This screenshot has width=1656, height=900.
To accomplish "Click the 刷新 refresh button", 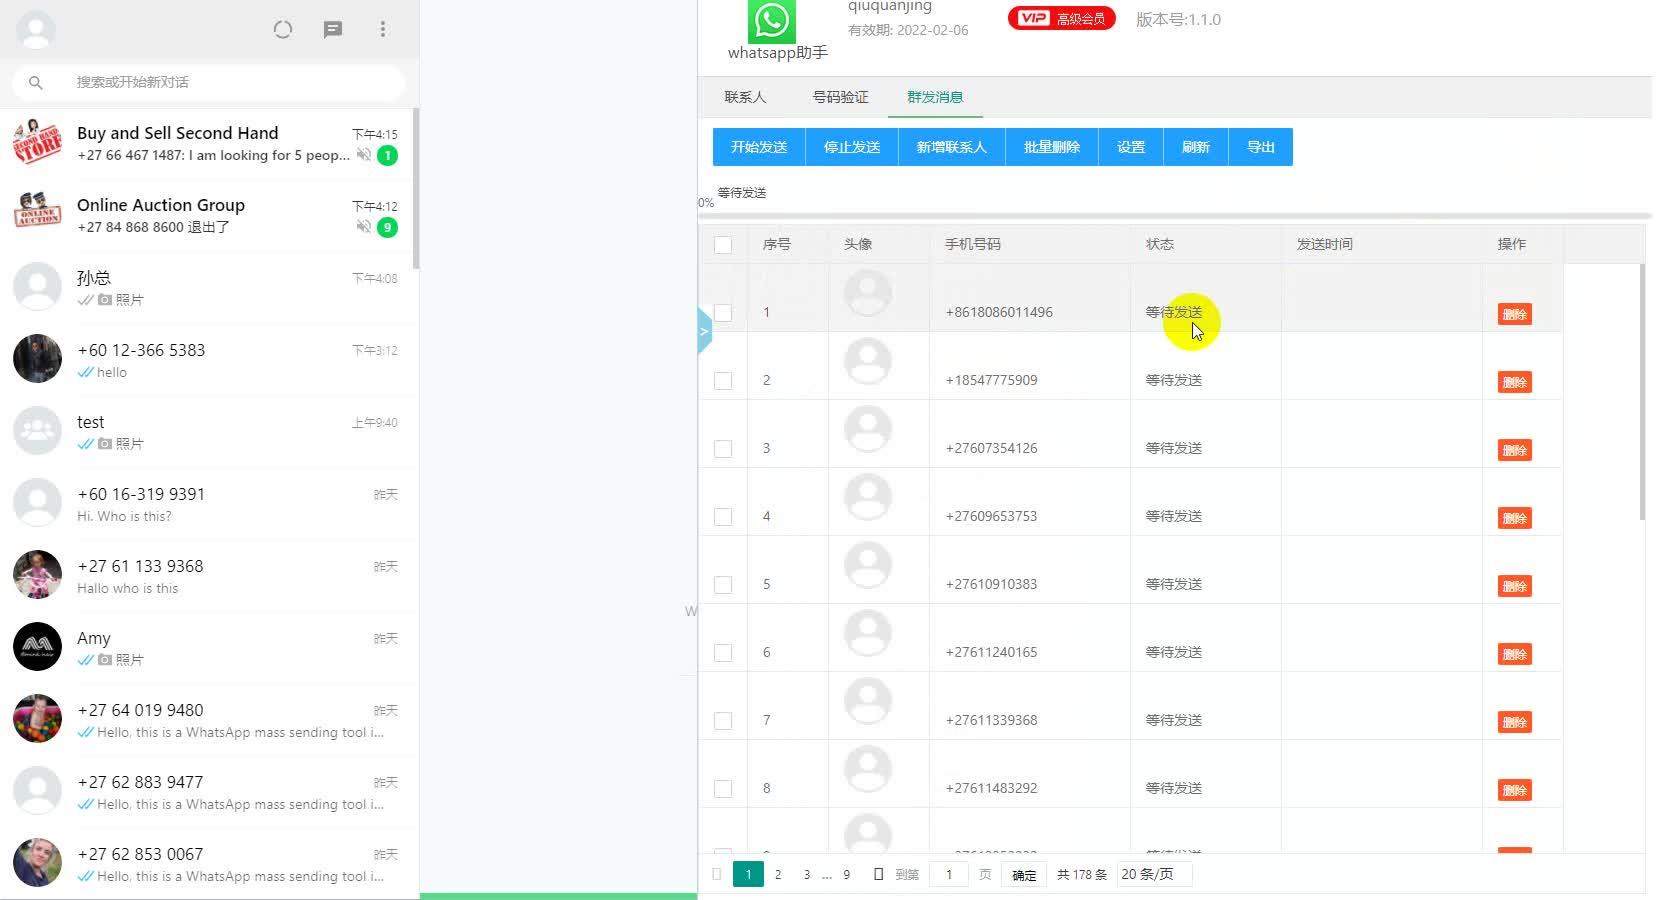I will tap(1196, 147).
